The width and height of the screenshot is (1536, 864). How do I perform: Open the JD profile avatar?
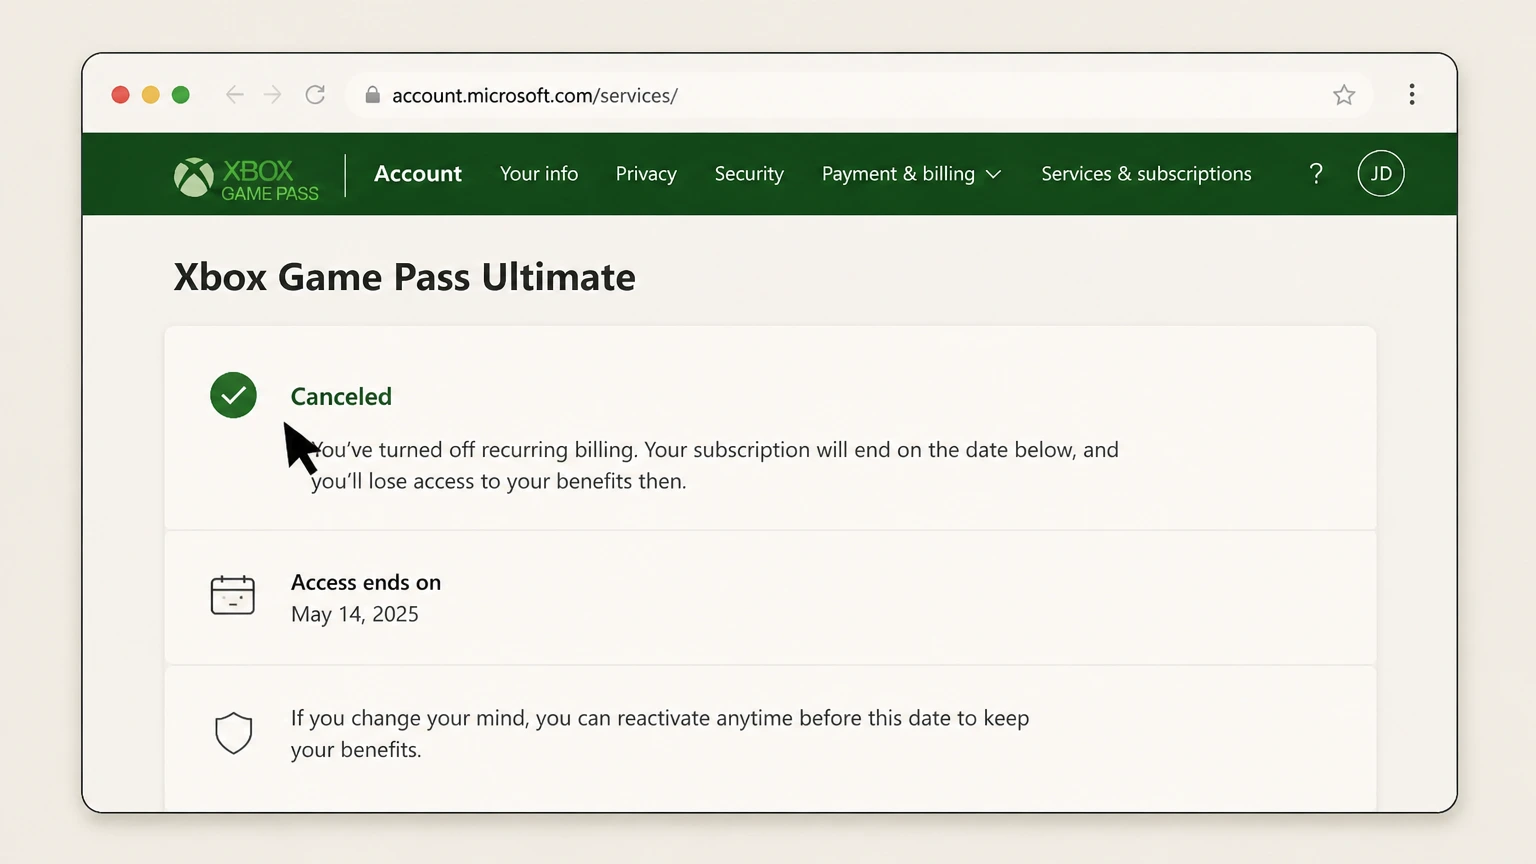(x=1381, y=174)
